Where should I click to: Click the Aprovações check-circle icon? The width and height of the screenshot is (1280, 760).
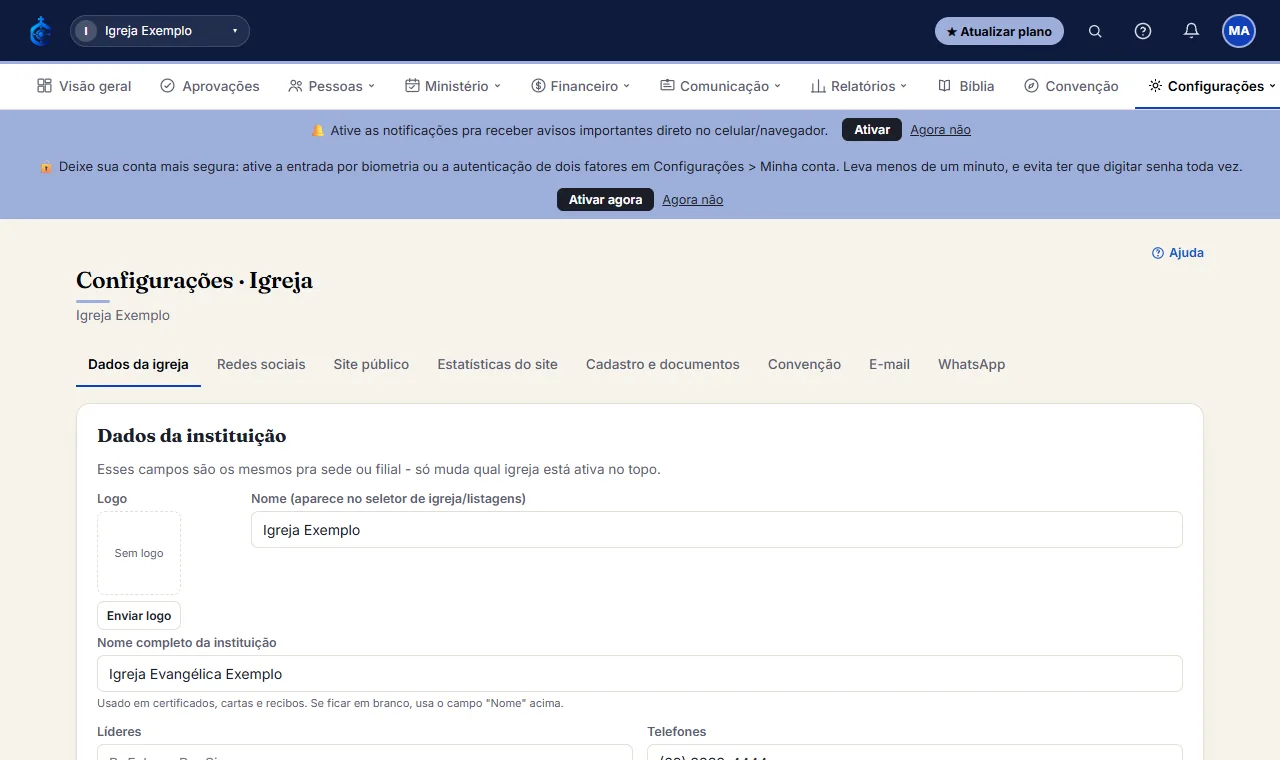coord(167,86)
